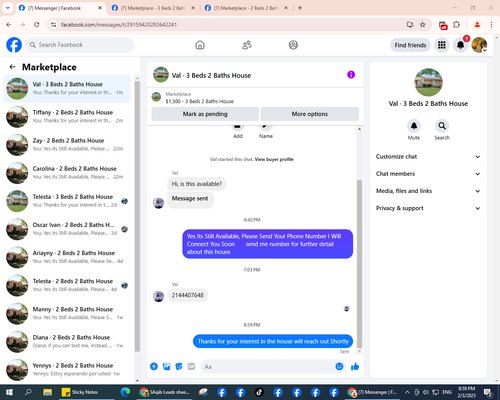Open Zay 2 Beds 2 Baths conversation
The image size is (500, 400).
(x=67, y=144)
